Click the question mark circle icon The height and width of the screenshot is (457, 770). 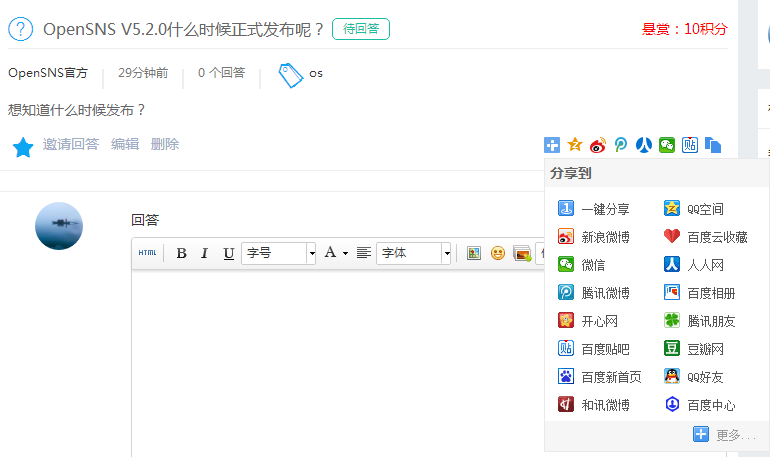(x=21, y=29)
